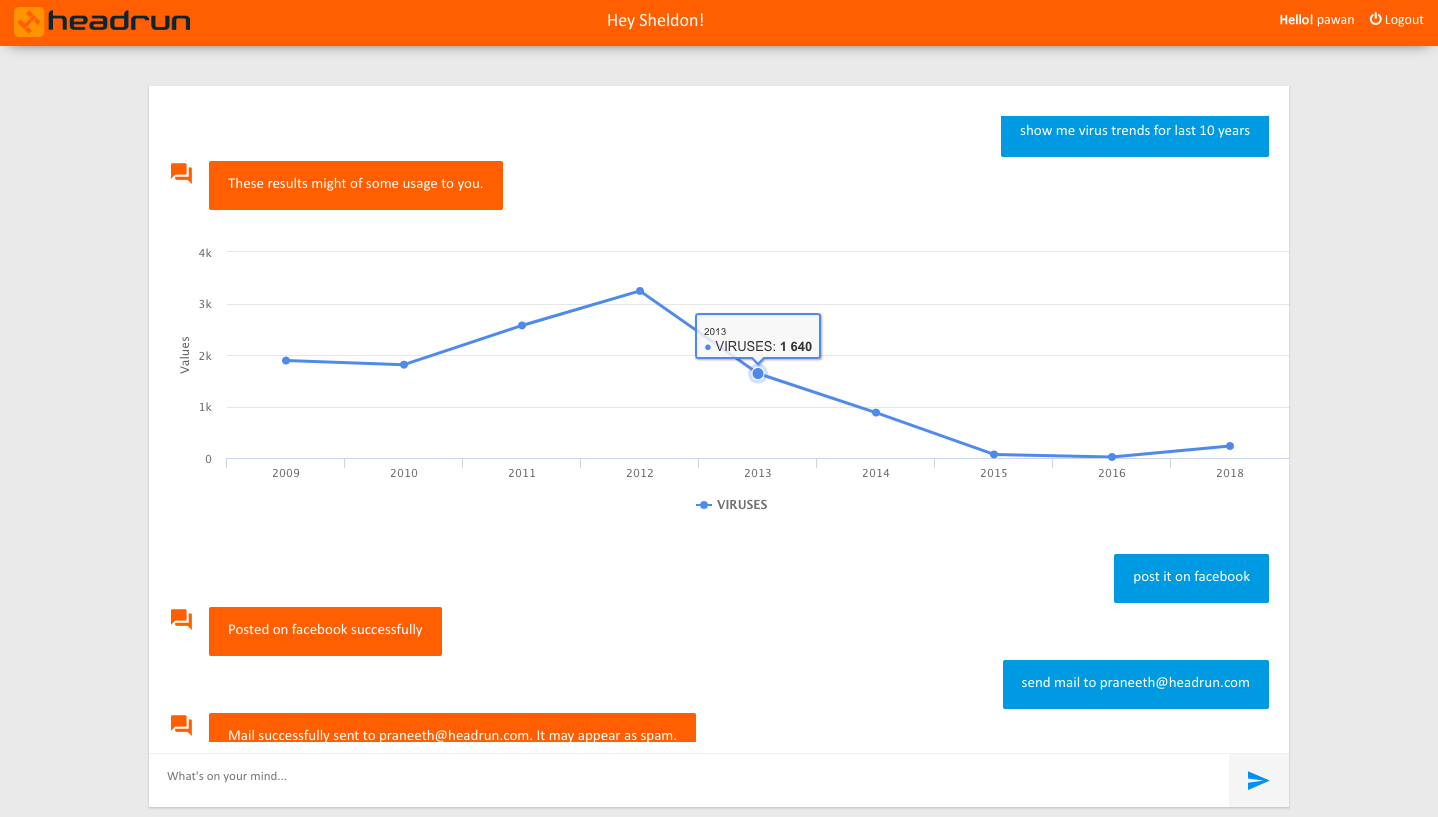
Task: Click the 'Hey Sheldon!' header title
Action: (x=655, y=20)
